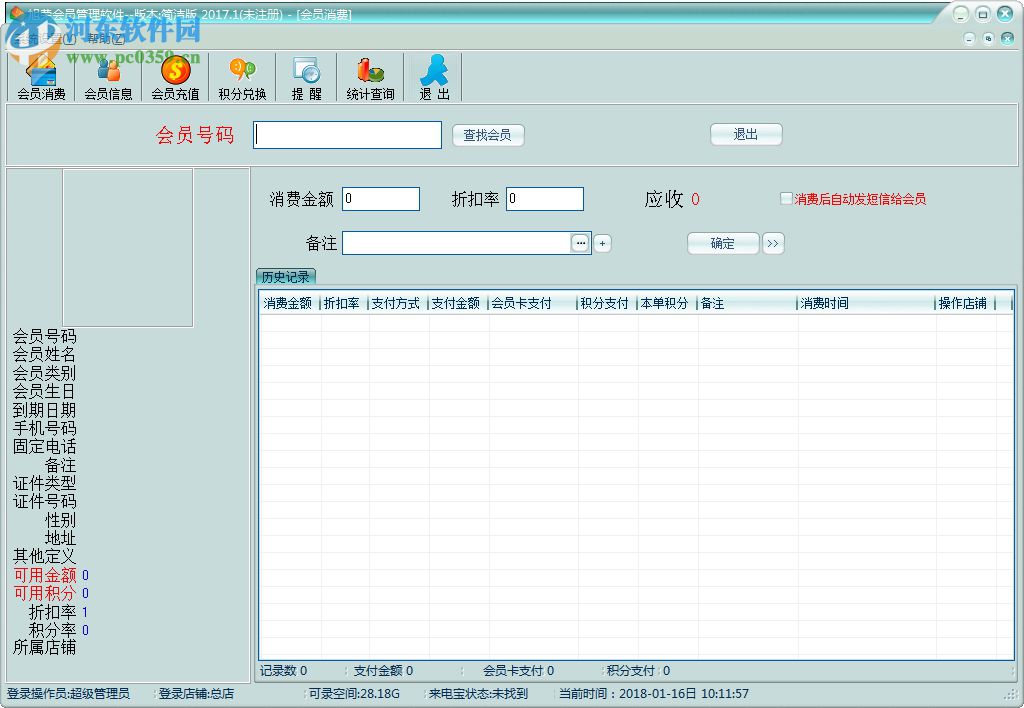Viewport: 1024px width, 708px height.
Task: Select the 会员消费 toolbar icon
Action: (39, 76)
